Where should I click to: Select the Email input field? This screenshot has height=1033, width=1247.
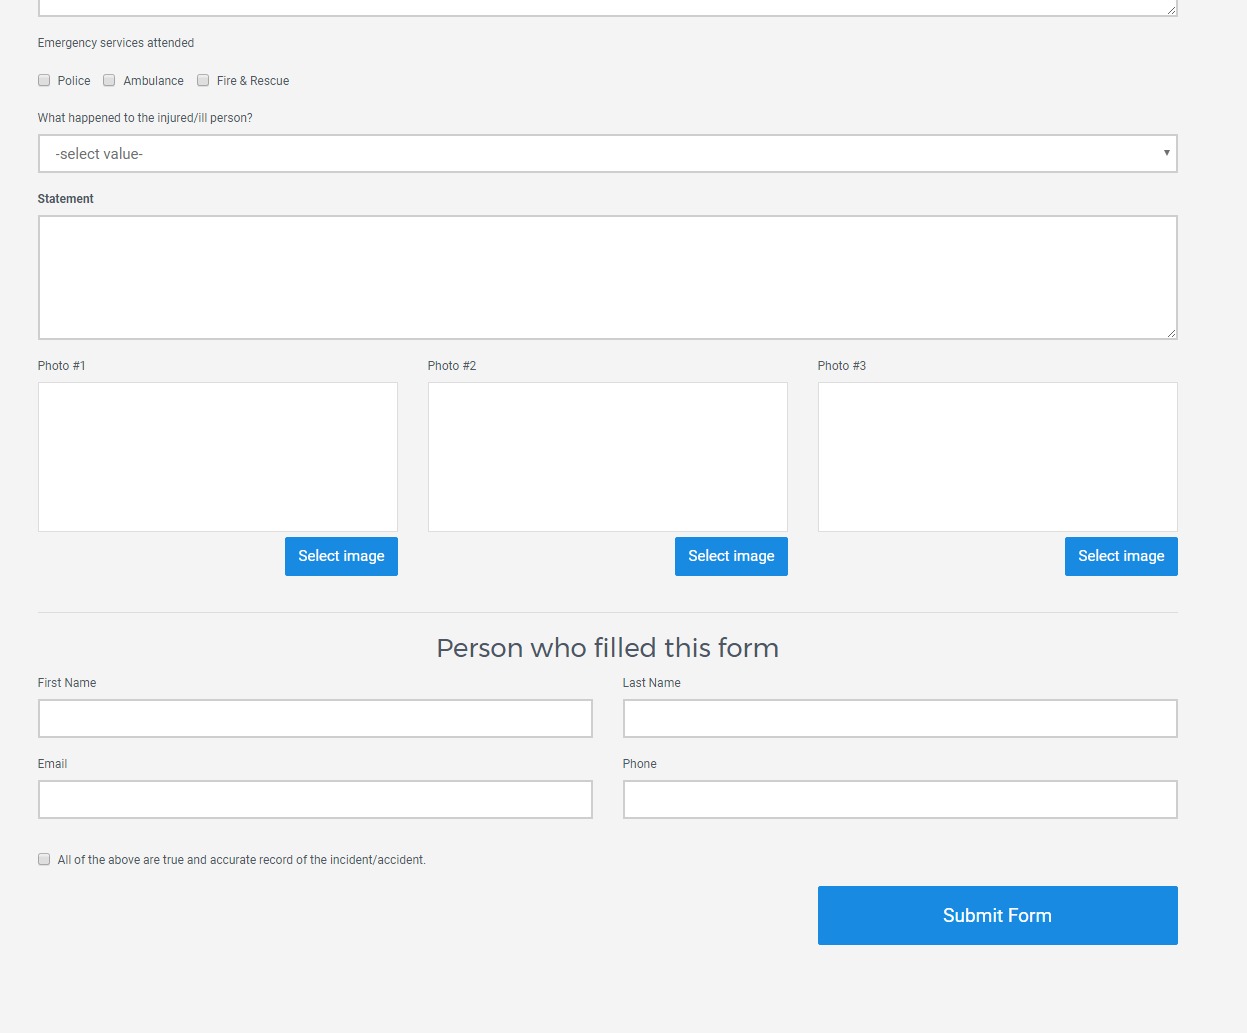point(315,800)
